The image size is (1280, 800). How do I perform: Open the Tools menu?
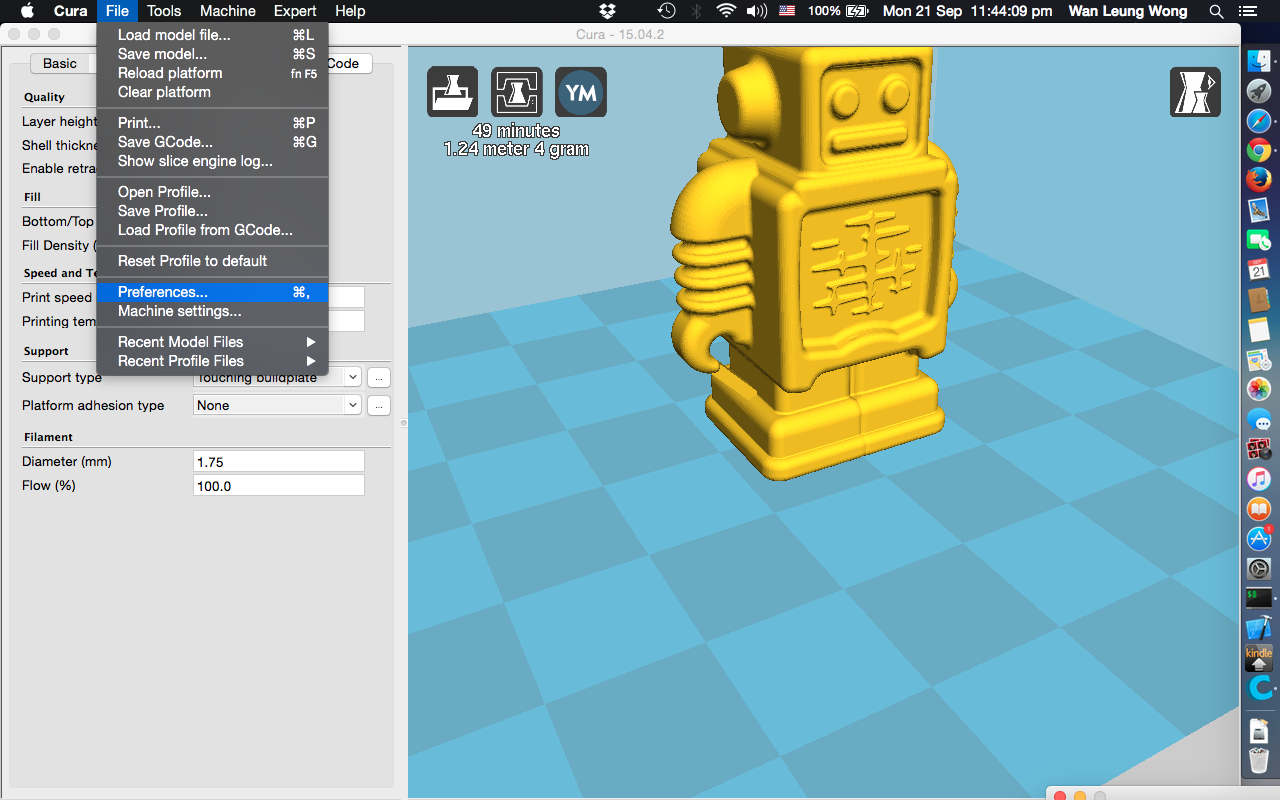click(x=164, y=11)
